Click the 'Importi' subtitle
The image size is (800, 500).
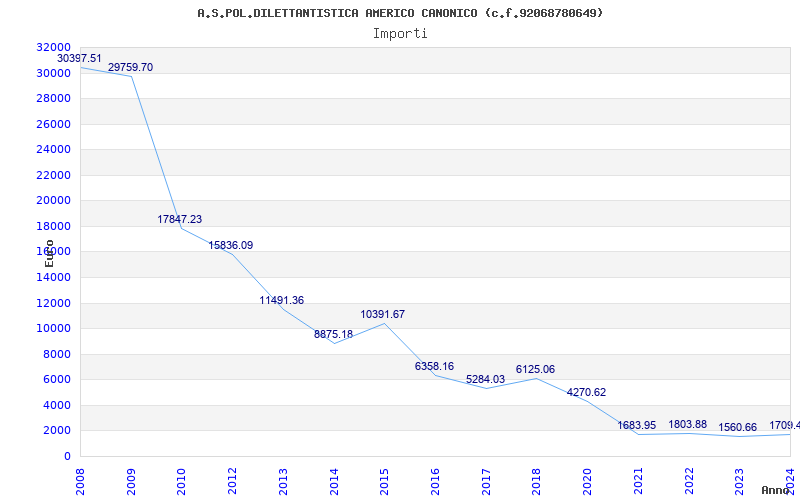pos(400,34)
